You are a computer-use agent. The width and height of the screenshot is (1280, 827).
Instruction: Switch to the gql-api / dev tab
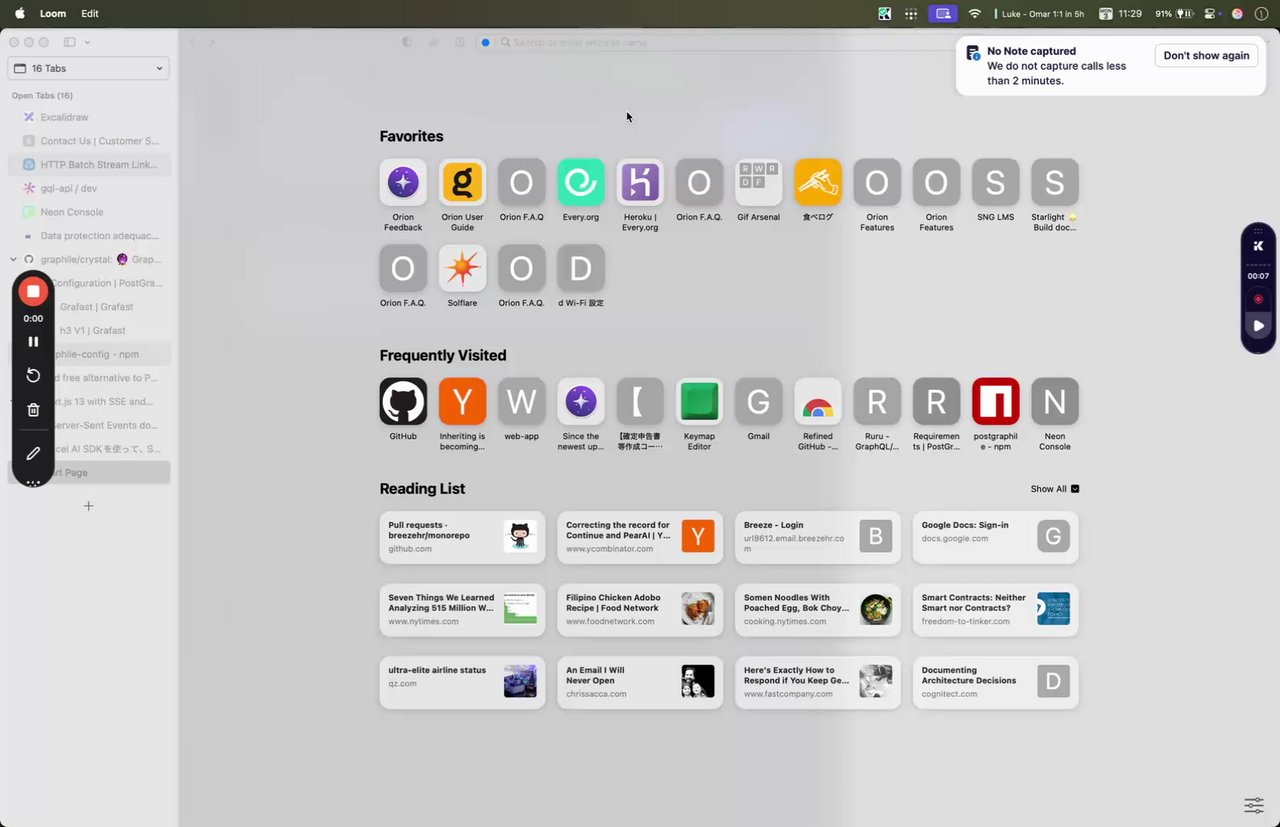89,188
